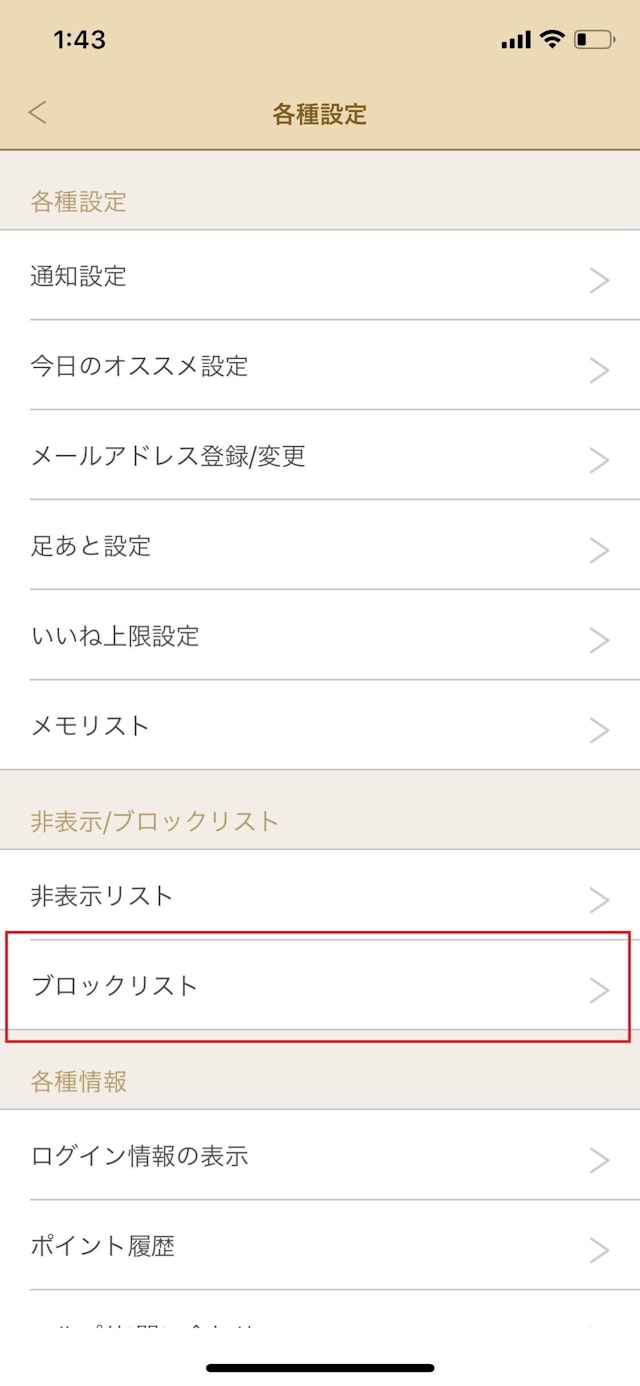Open ブロックリスト entry
The height and width of the screenshot is (1386, 640).
click(115, 986)
